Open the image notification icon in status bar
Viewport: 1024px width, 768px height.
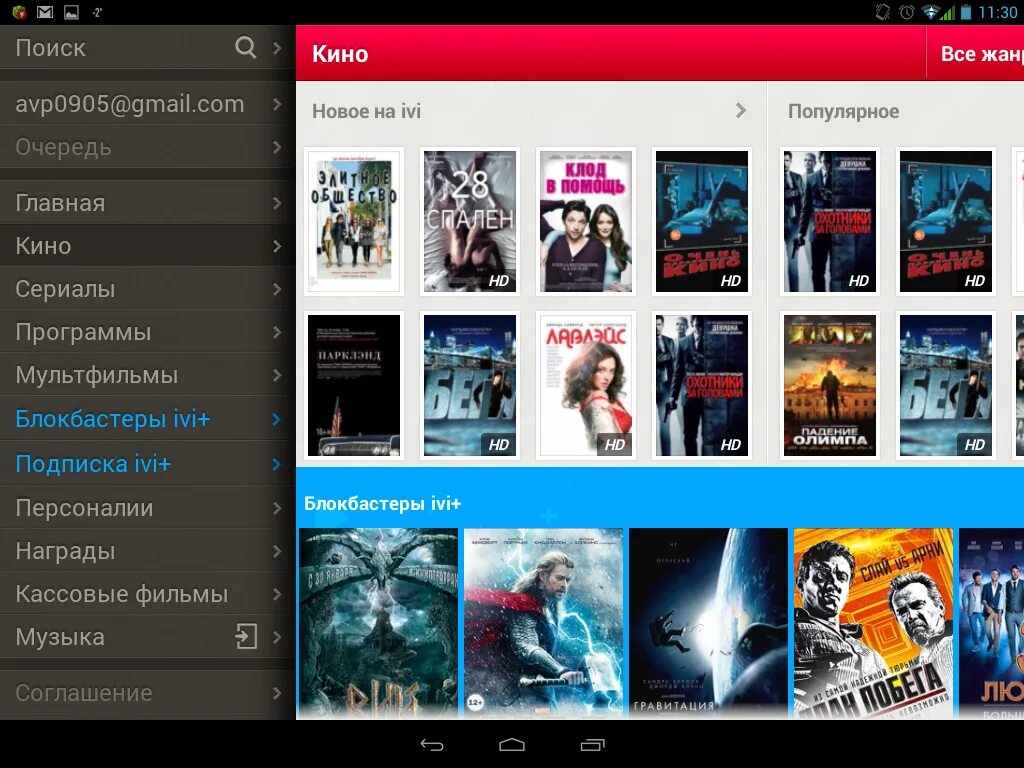coord(71,12)
